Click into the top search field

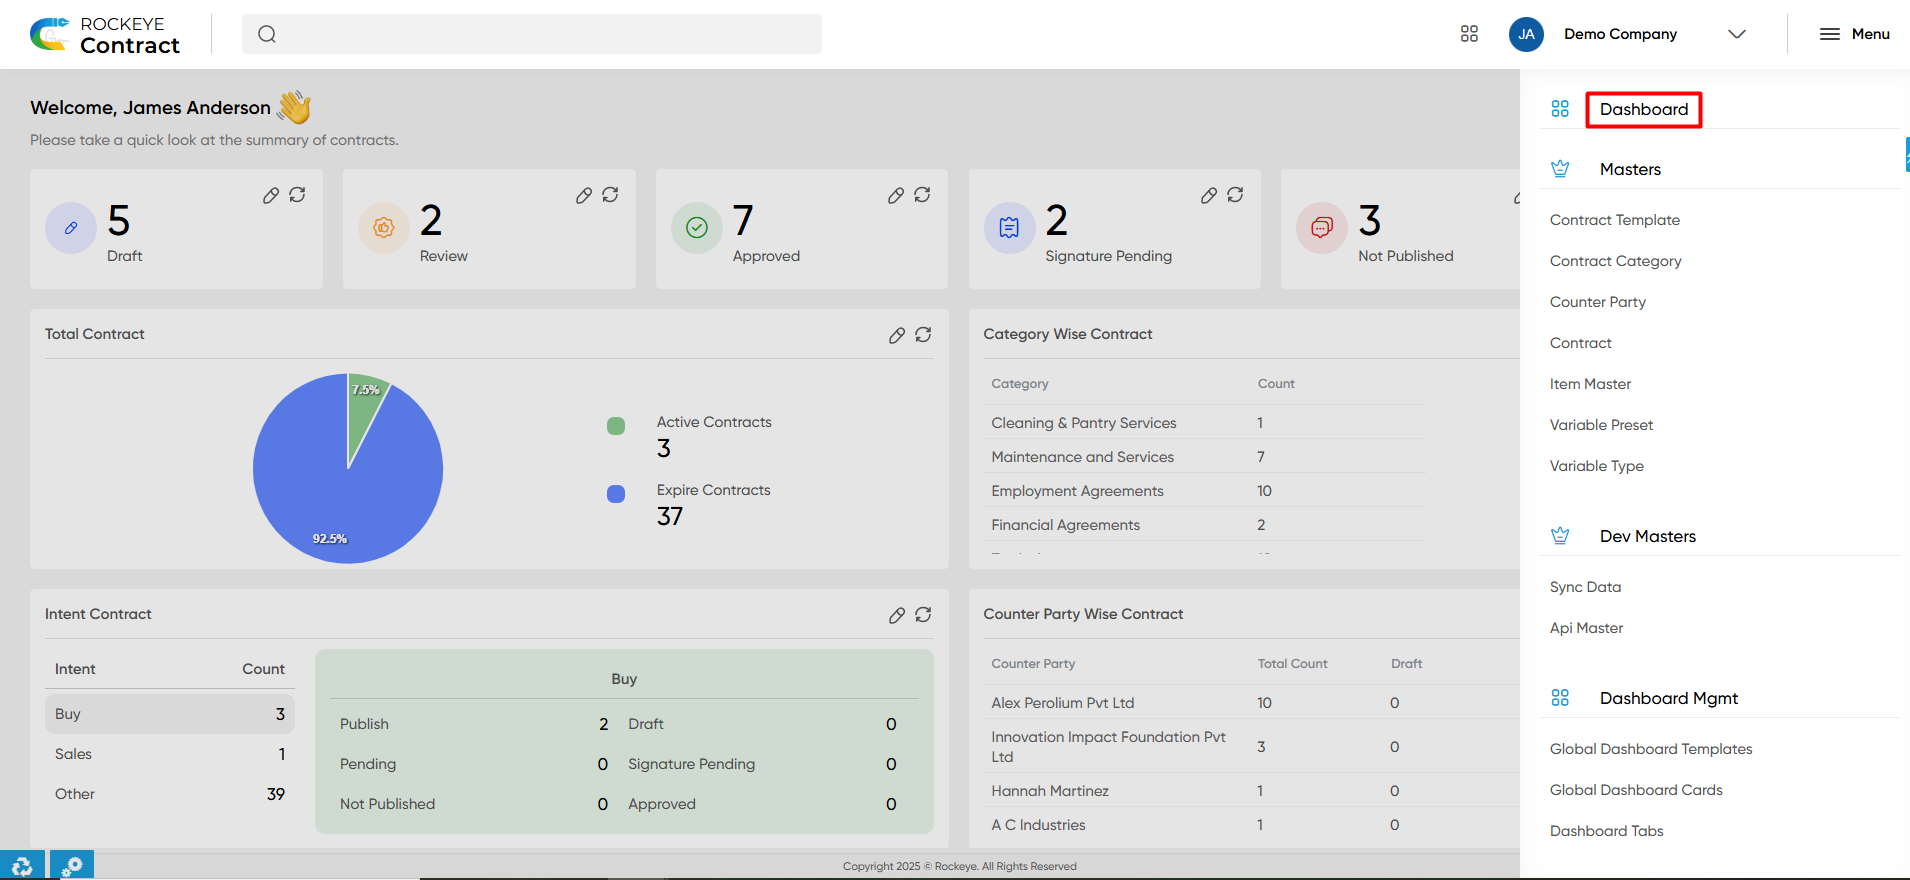532,34
